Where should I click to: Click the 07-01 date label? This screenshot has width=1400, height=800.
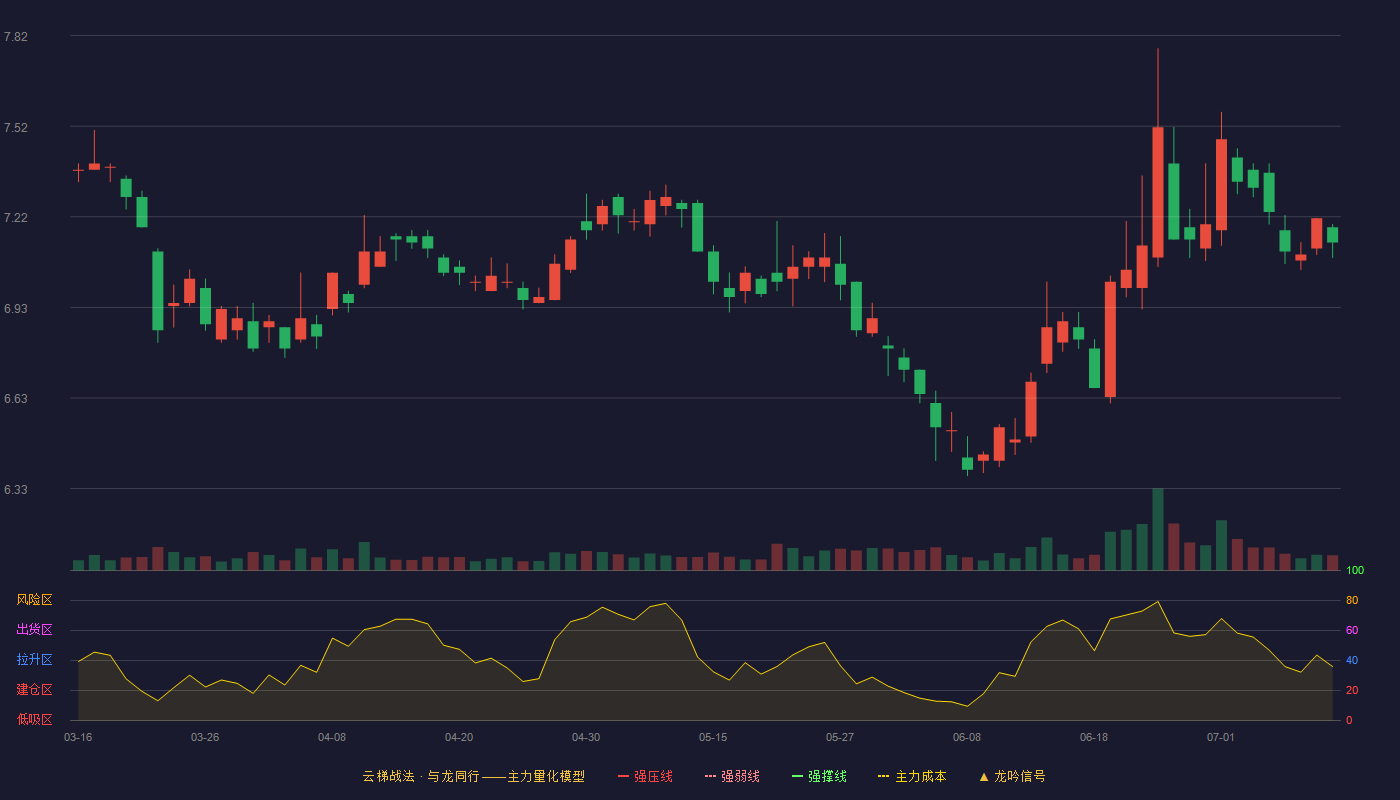point(1221,737)
